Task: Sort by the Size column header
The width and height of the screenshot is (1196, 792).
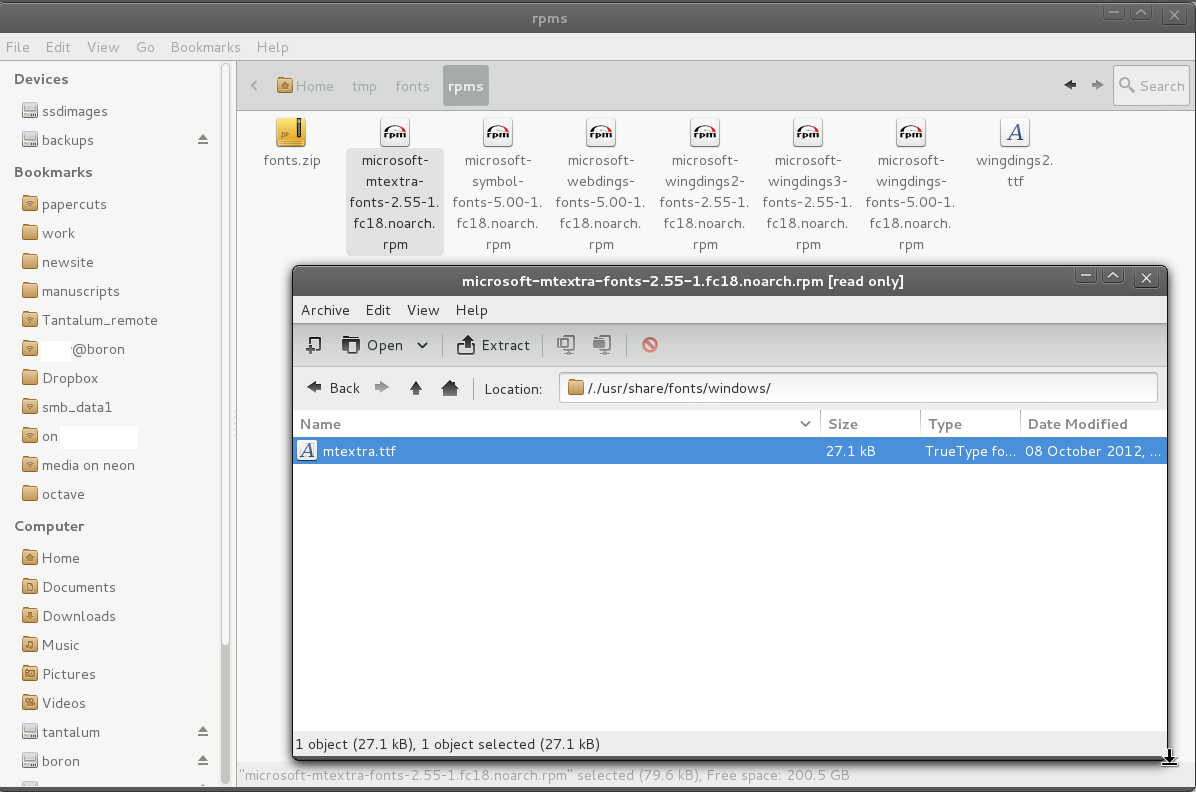Action: pyautogui.click(x=870, y=423)
